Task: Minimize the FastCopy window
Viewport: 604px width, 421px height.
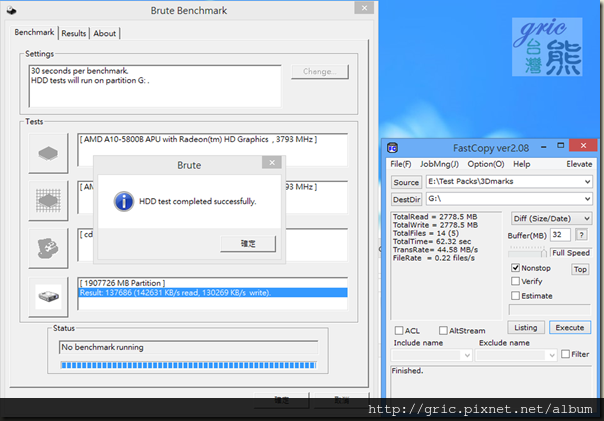Action: click(x=544, y=147)
